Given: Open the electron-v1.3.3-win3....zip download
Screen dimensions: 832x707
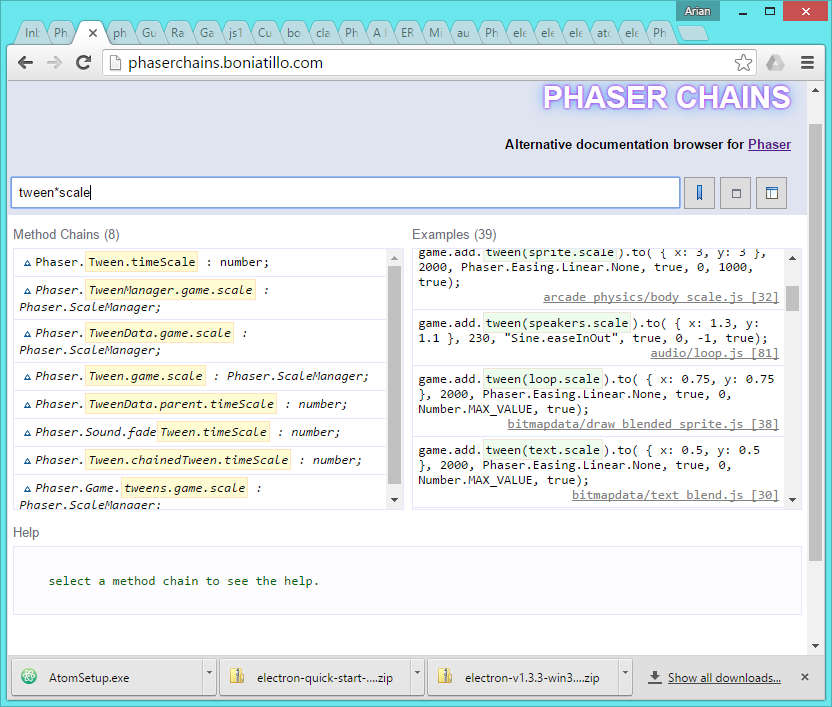Looking at the screenshot, I should (523, 677).
